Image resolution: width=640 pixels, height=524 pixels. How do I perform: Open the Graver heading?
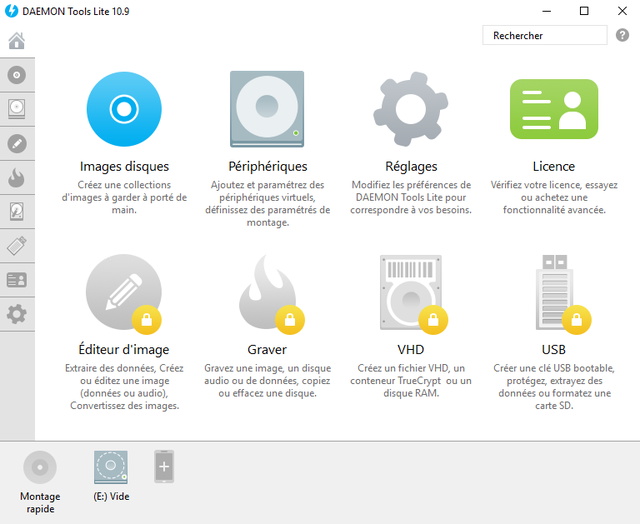267,350
